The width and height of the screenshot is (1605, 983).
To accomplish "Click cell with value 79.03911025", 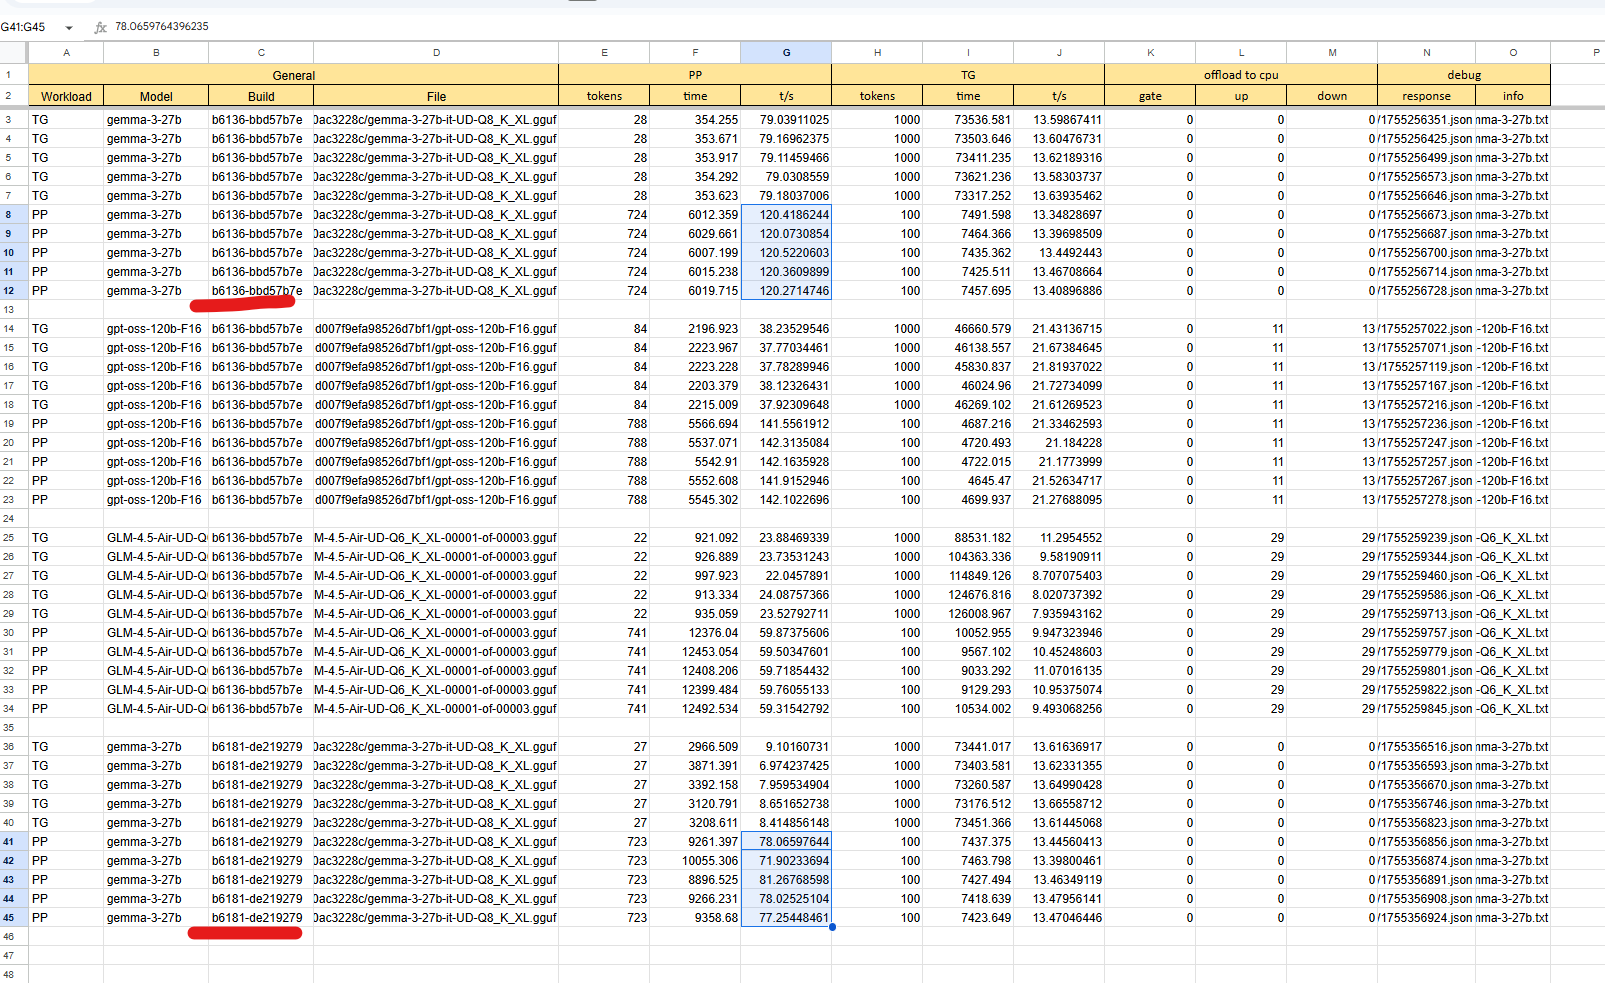I will pos(786,120).
